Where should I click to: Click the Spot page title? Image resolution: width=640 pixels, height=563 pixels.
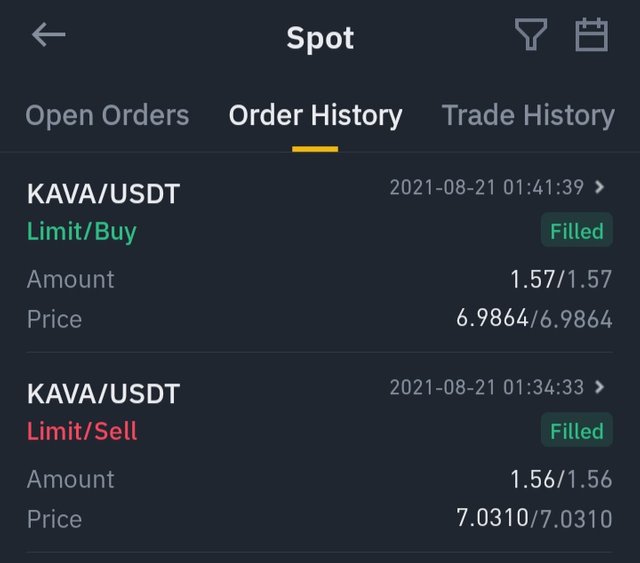pos(320,38)
